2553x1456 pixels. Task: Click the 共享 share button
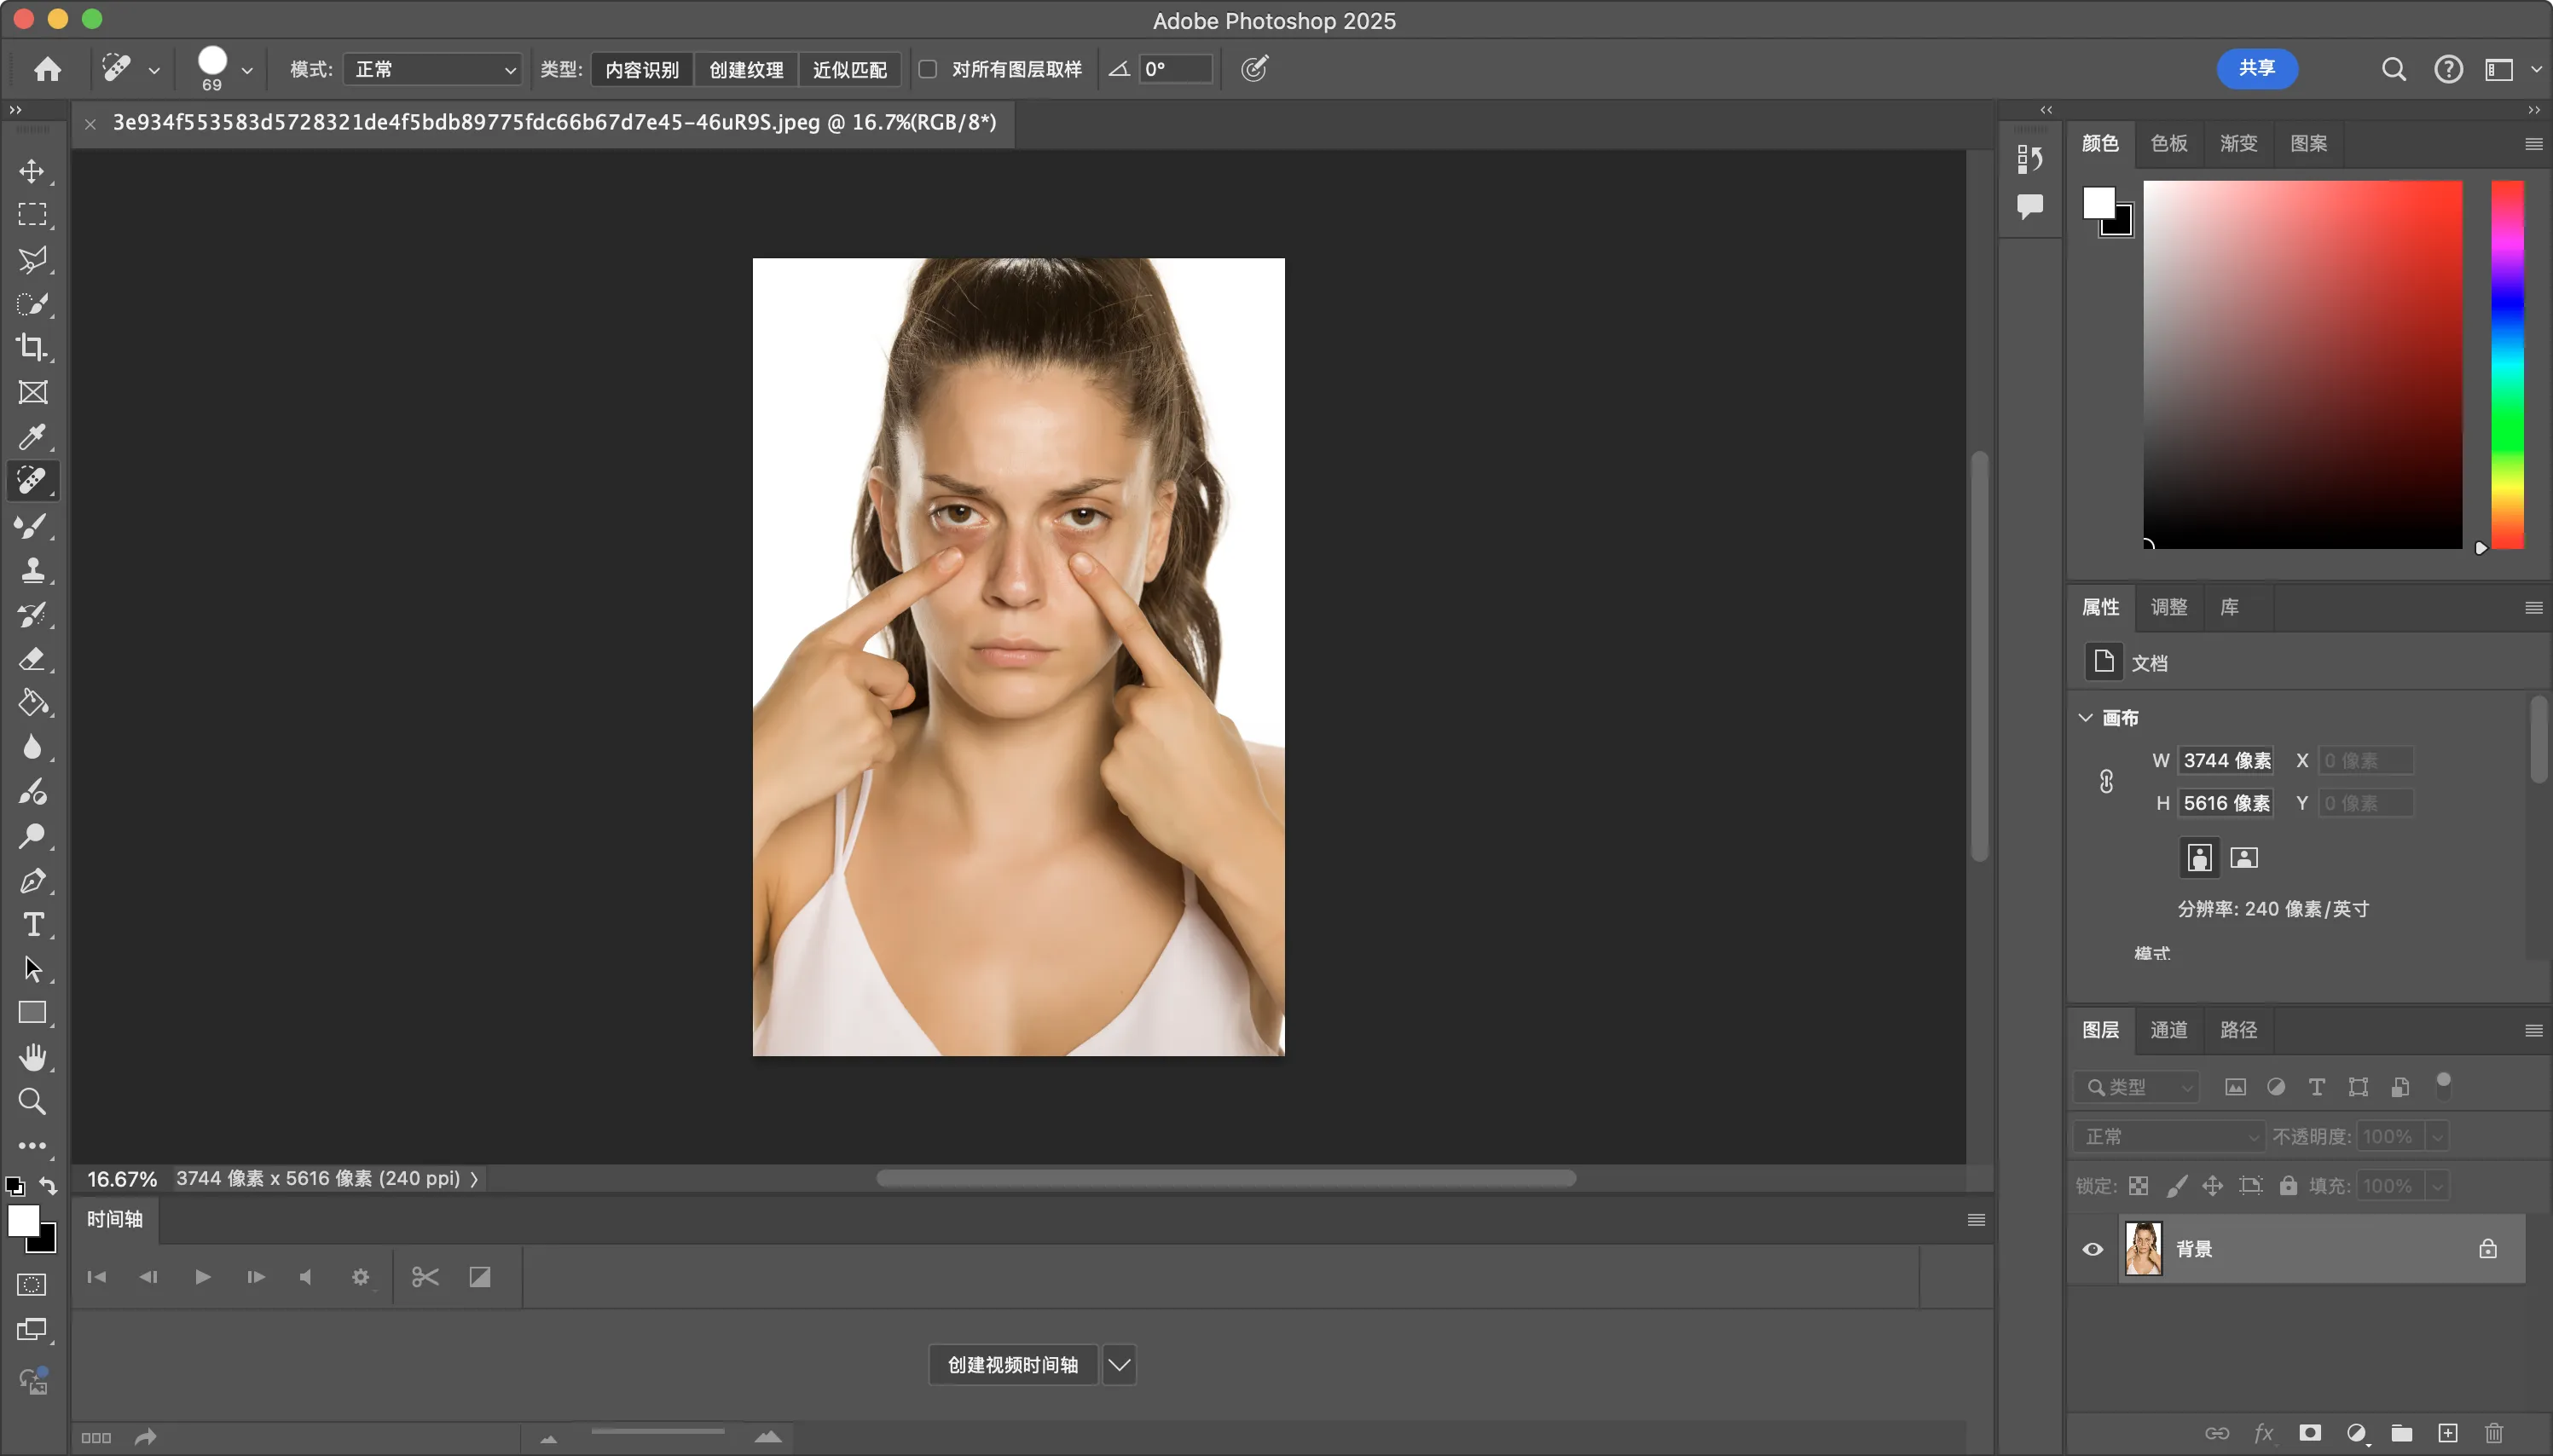(2257, 68)
